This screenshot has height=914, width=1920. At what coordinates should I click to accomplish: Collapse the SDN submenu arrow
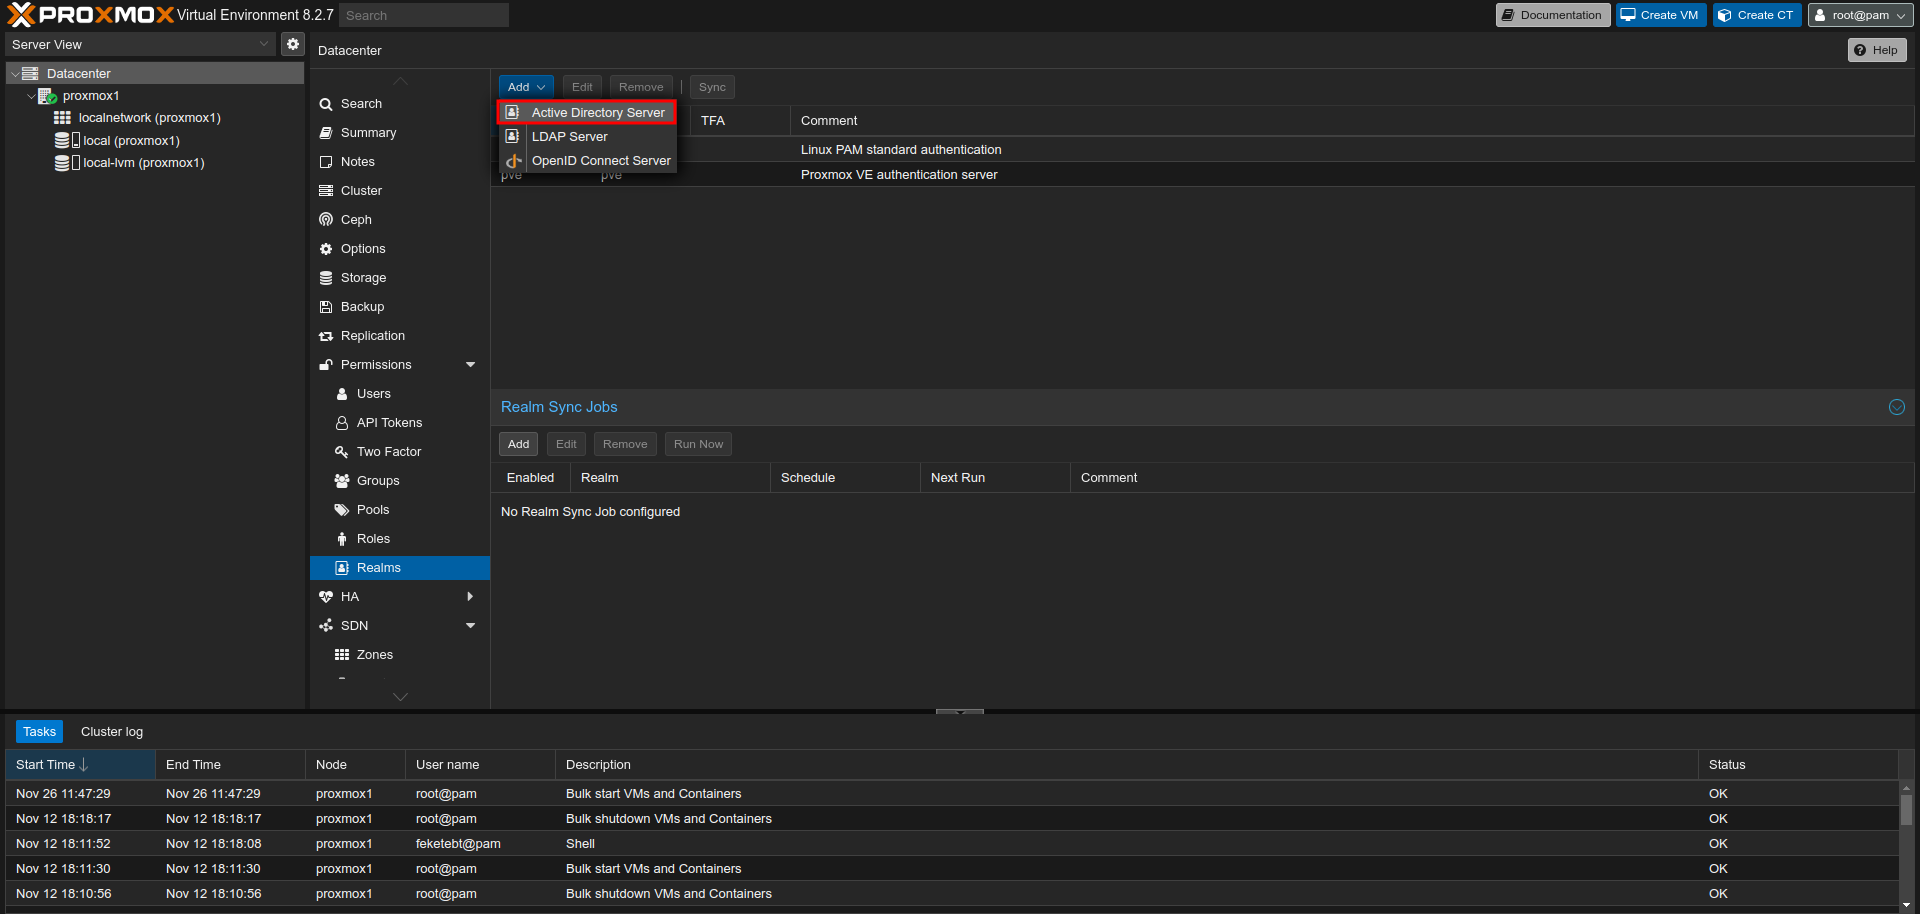click(471, 626)
